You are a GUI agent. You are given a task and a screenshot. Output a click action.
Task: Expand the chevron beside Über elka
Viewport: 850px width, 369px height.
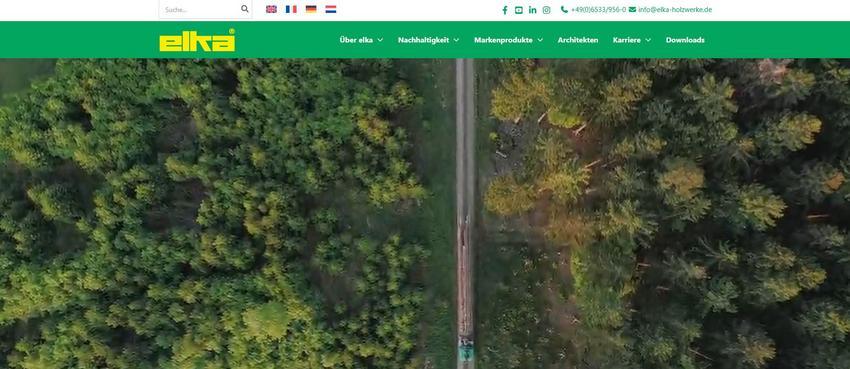380,40
